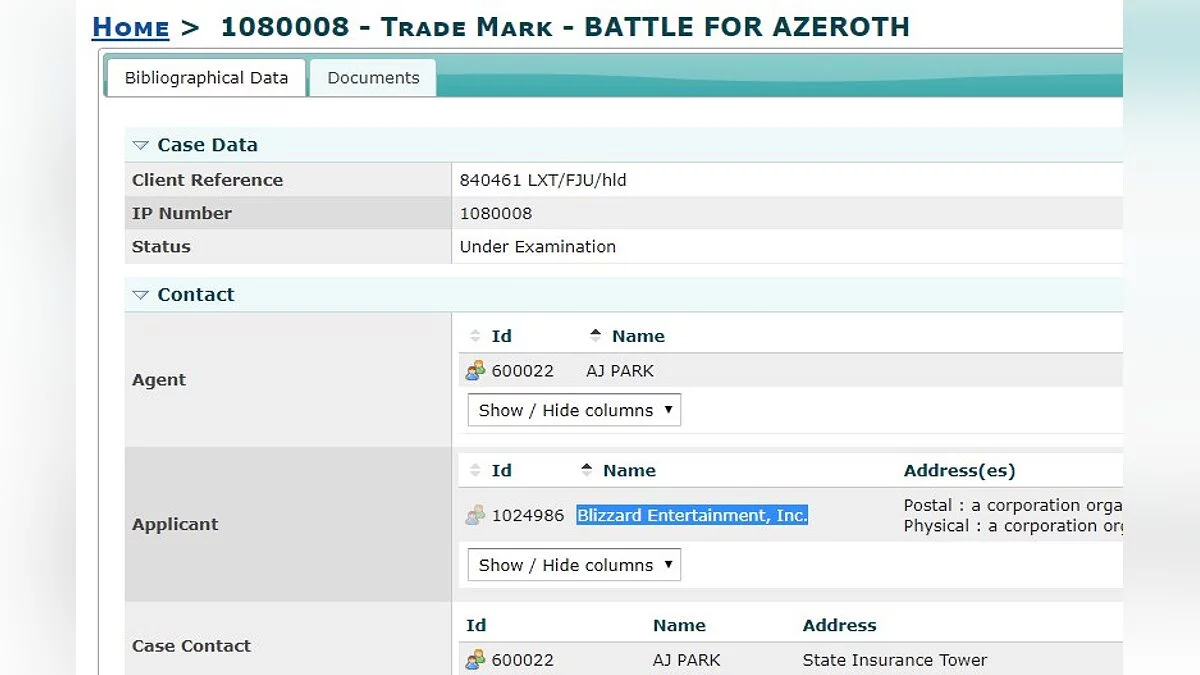Collapse the Contact section

point(141,295)
